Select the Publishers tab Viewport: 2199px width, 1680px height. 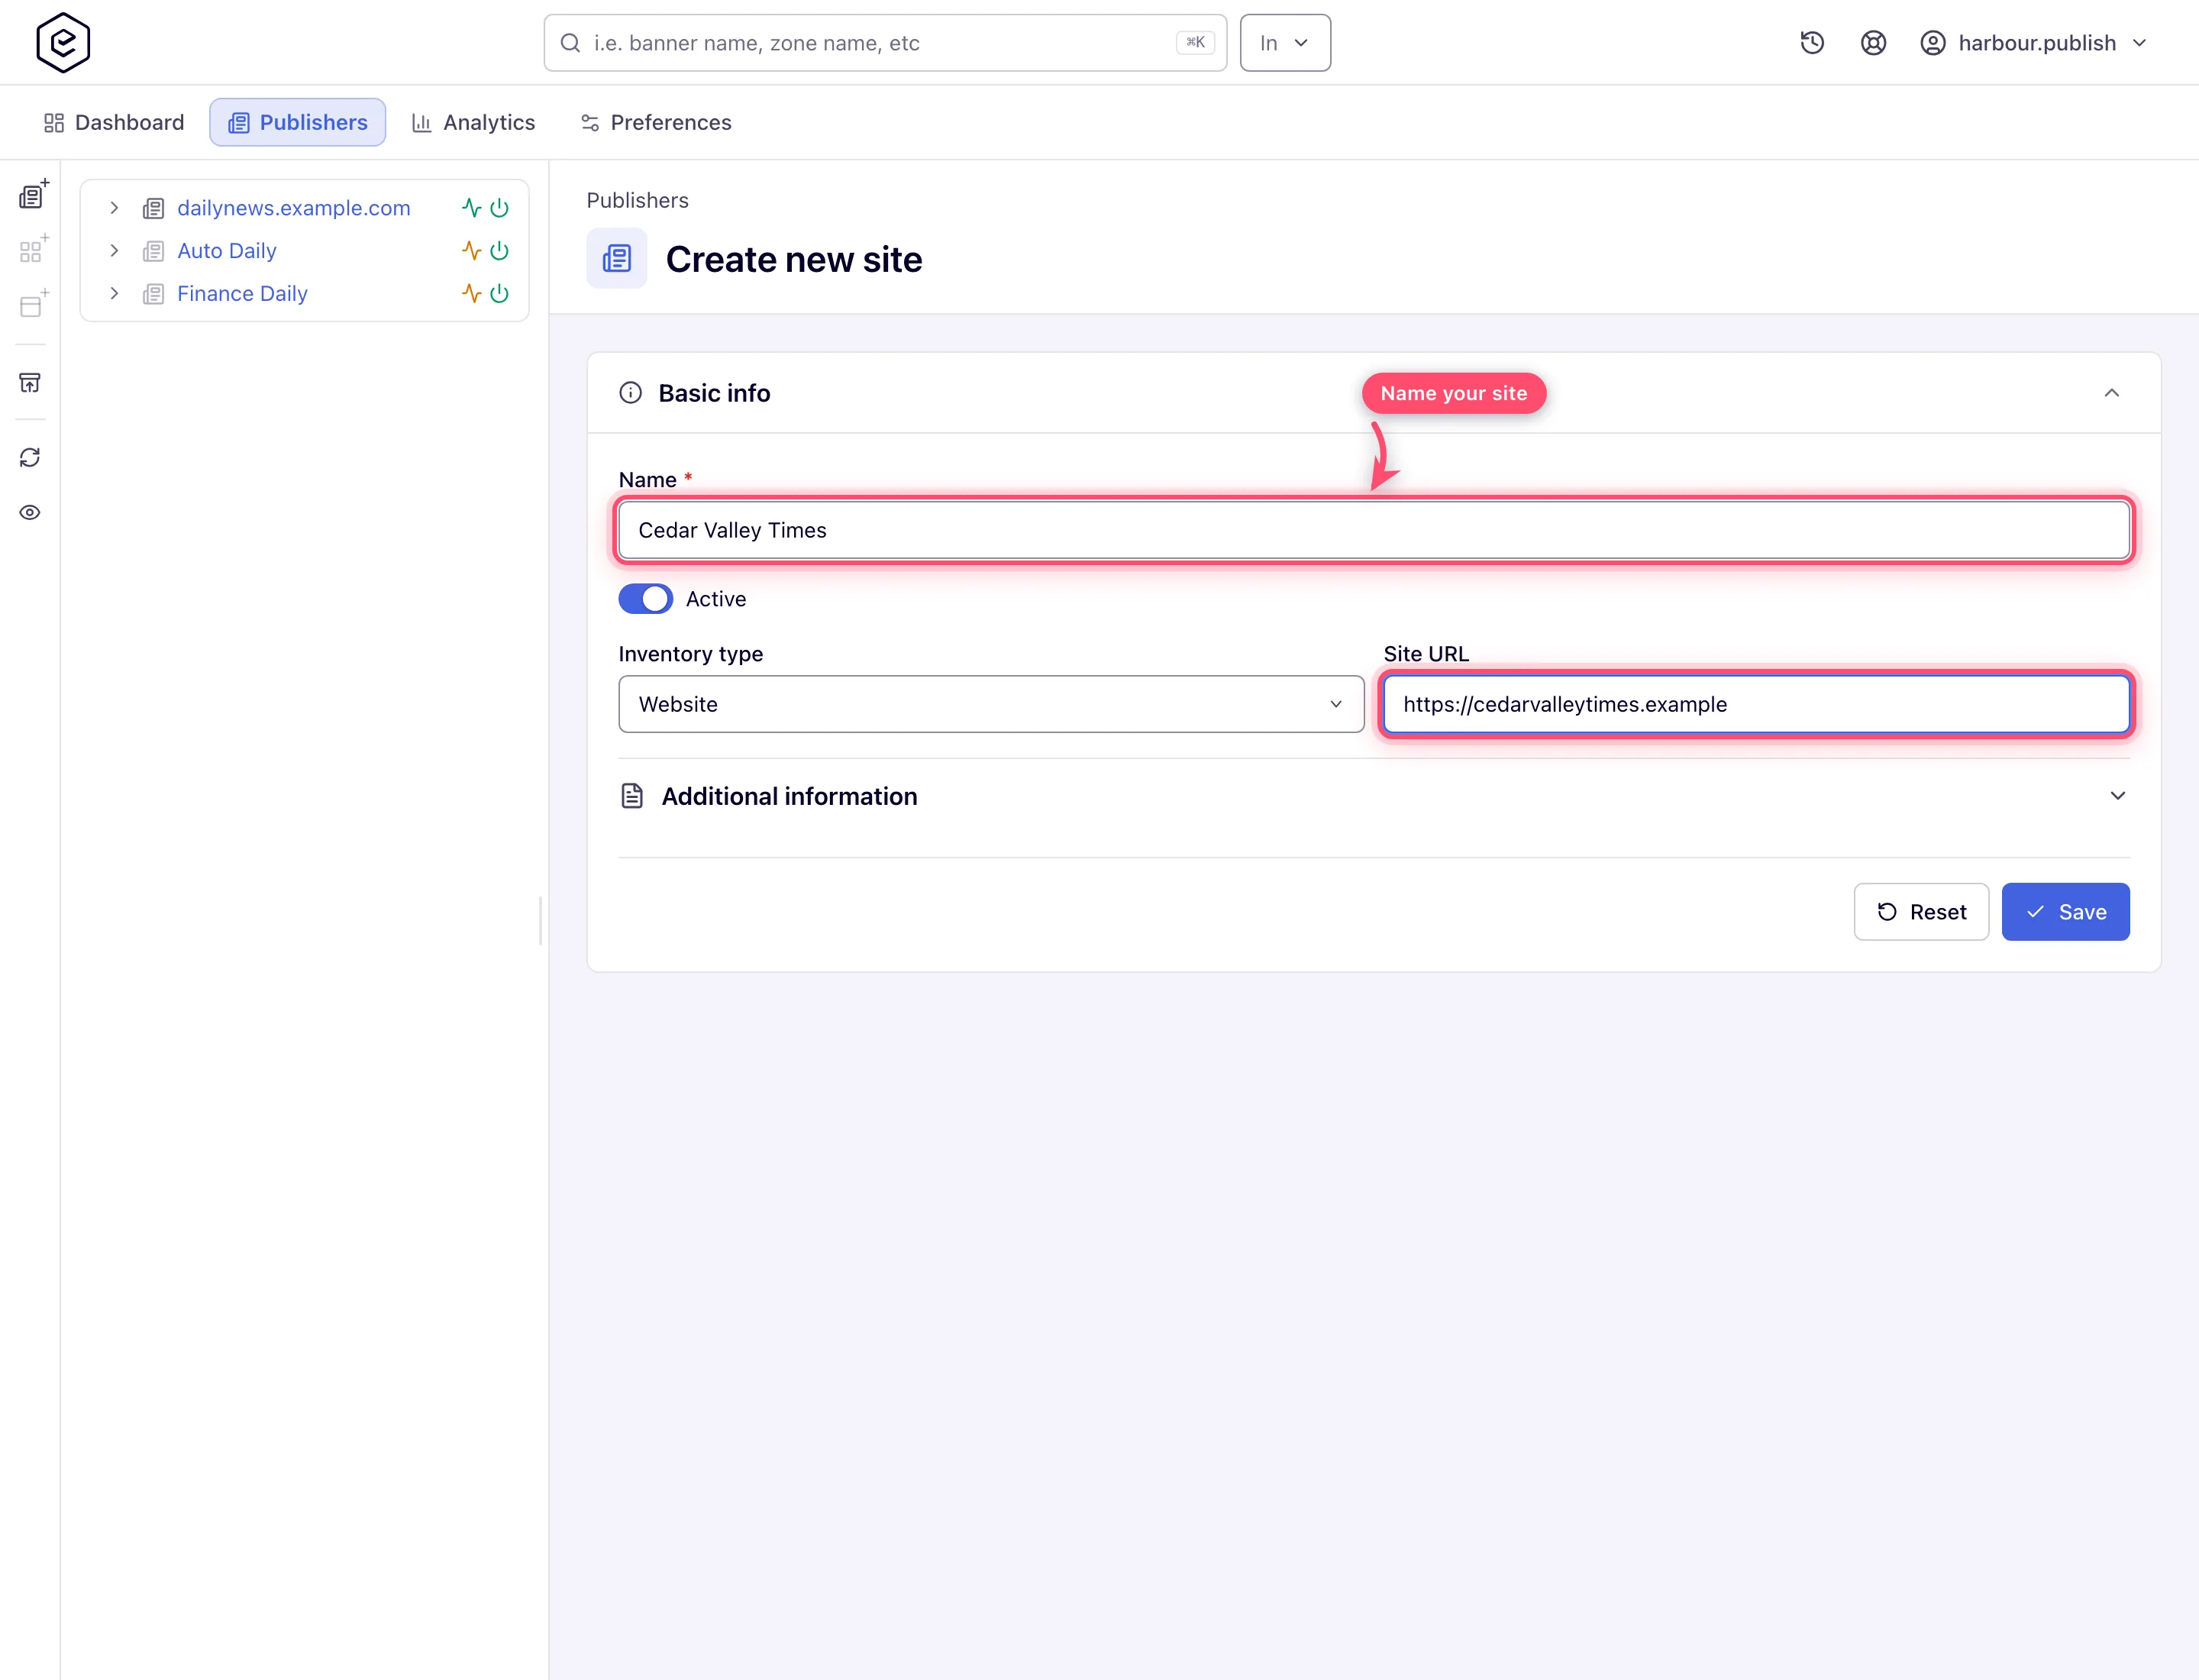tap(297, 122)
